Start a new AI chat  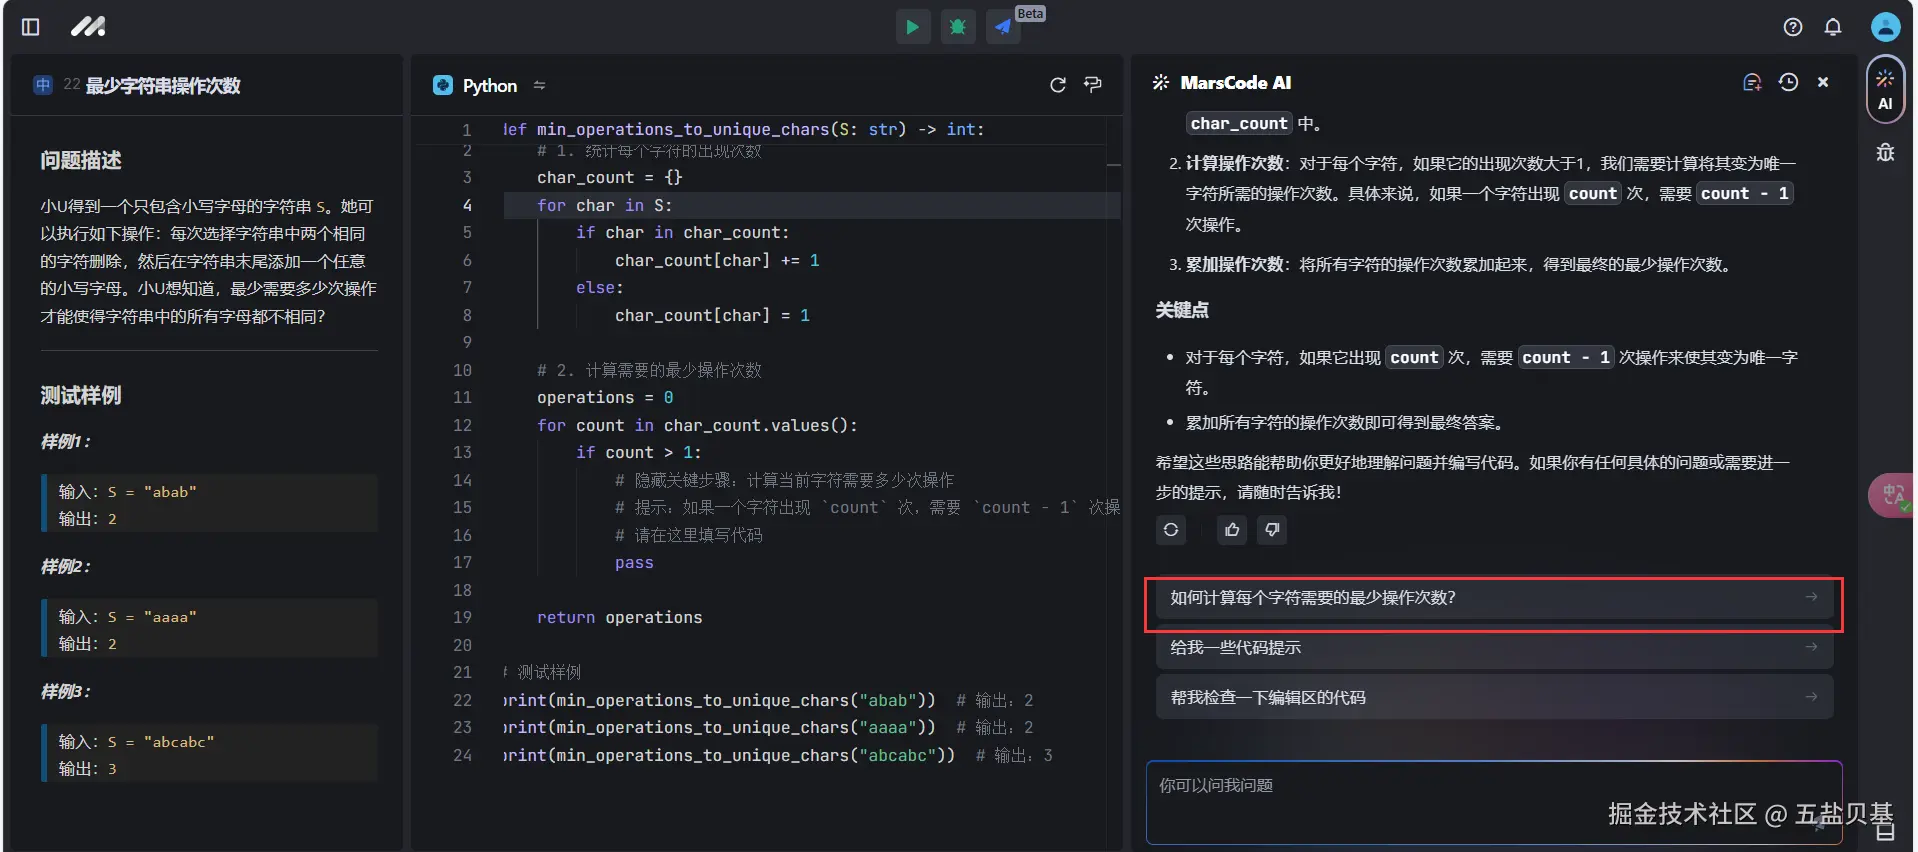click(x=1752, y=83)
